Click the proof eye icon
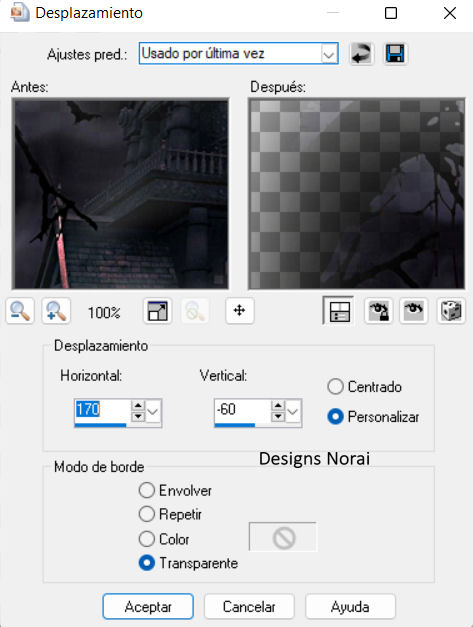 tap(414, 311)
